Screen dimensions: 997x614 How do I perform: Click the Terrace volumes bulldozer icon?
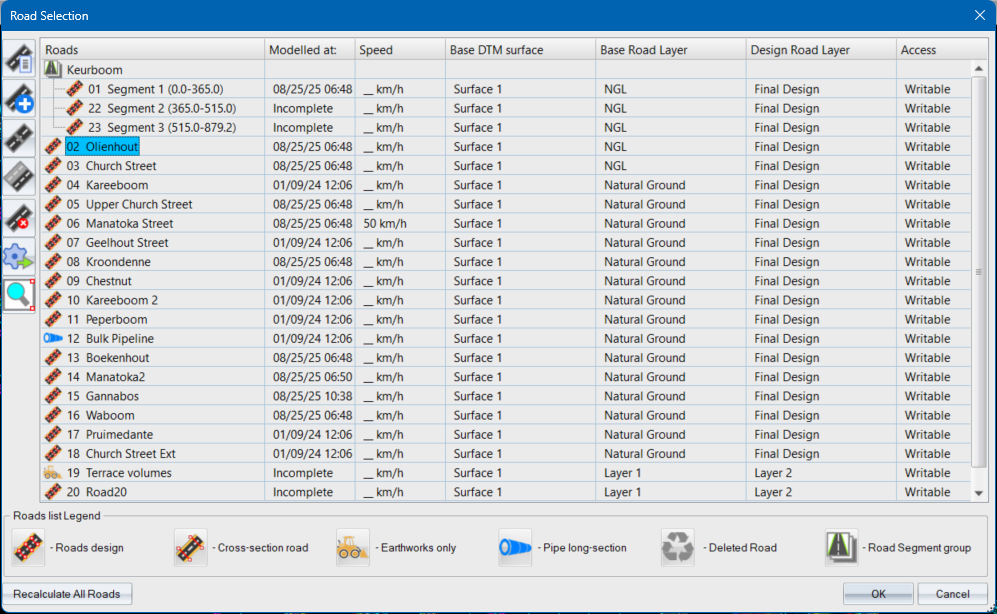tap(54, 473)
